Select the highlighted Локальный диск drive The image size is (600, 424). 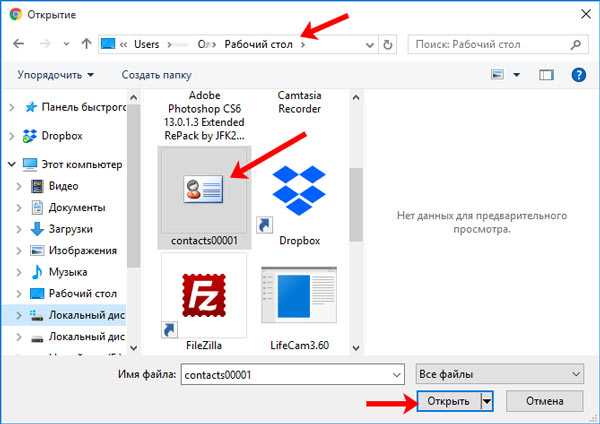86,315
